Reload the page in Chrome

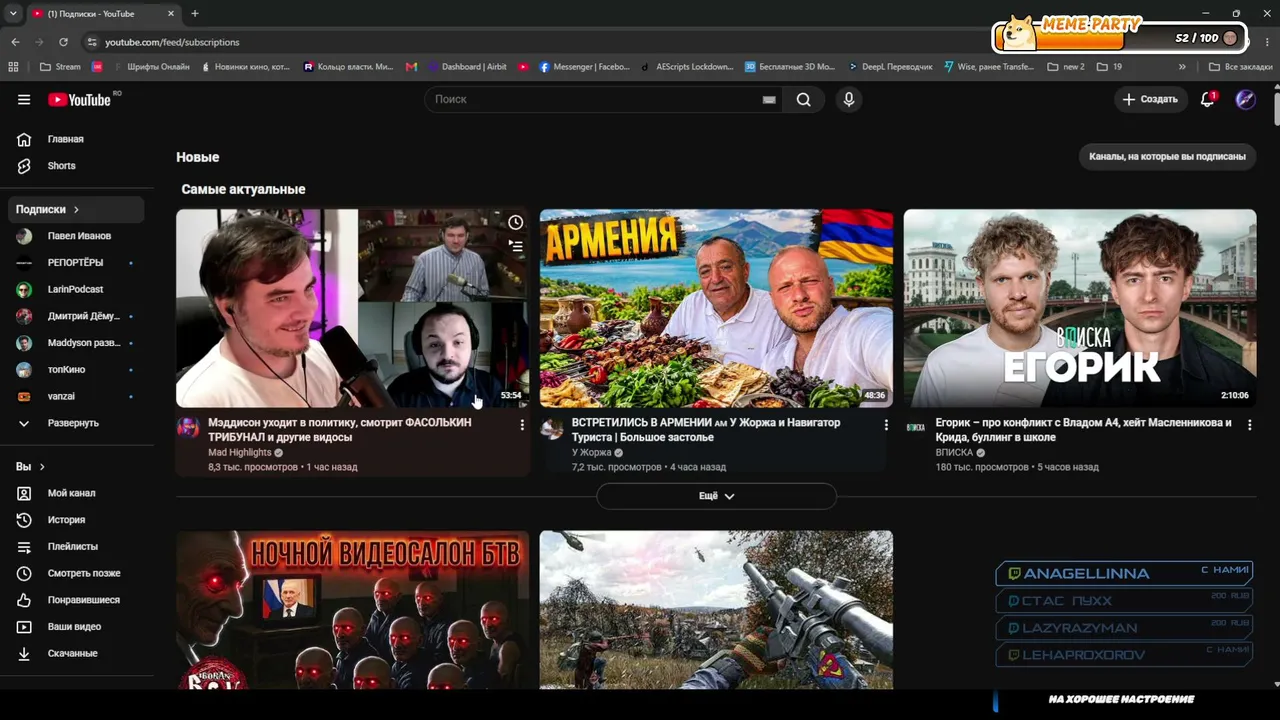[63, 42]
